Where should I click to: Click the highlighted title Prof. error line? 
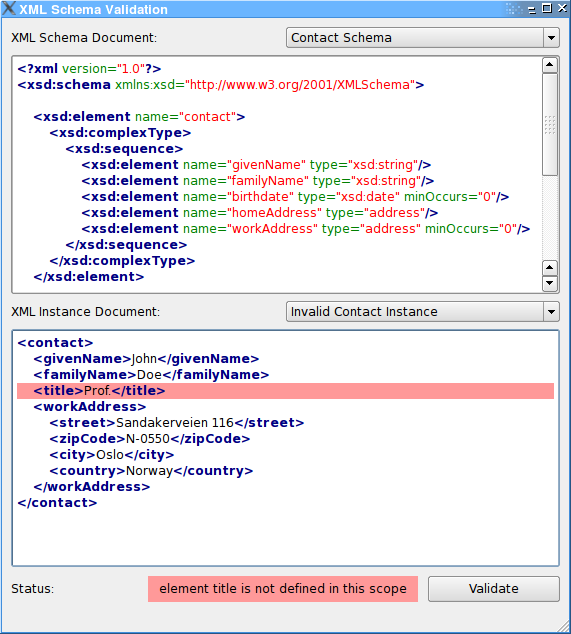(286, 391)
